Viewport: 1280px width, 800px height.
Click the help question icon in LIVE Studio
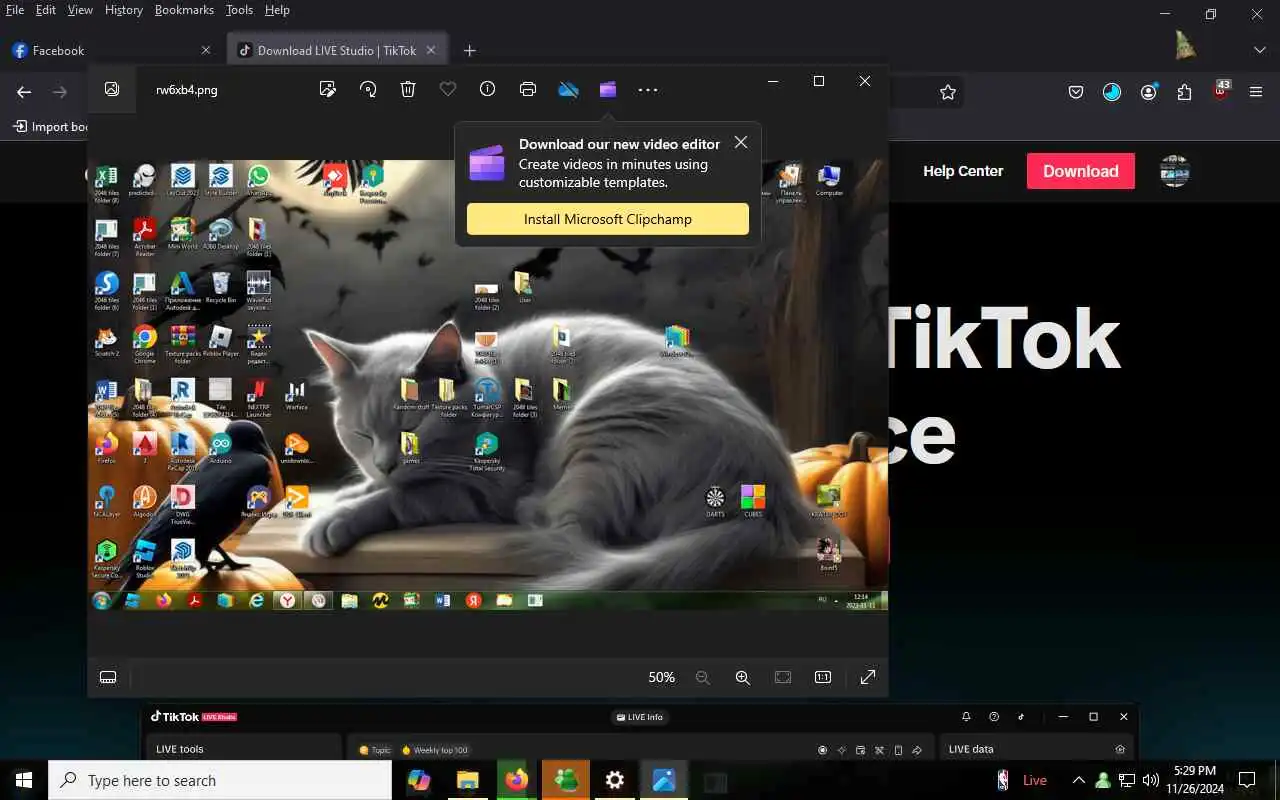[994, 717]
